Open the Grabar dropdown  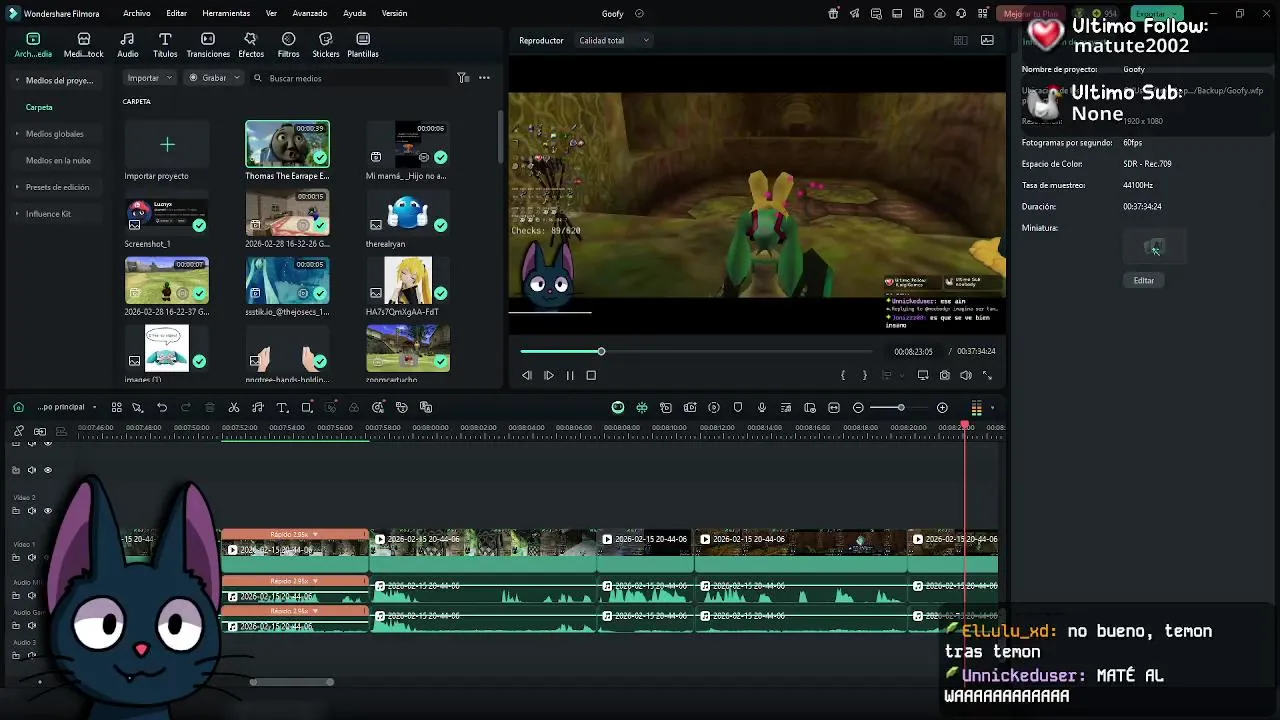coord(214,78)
